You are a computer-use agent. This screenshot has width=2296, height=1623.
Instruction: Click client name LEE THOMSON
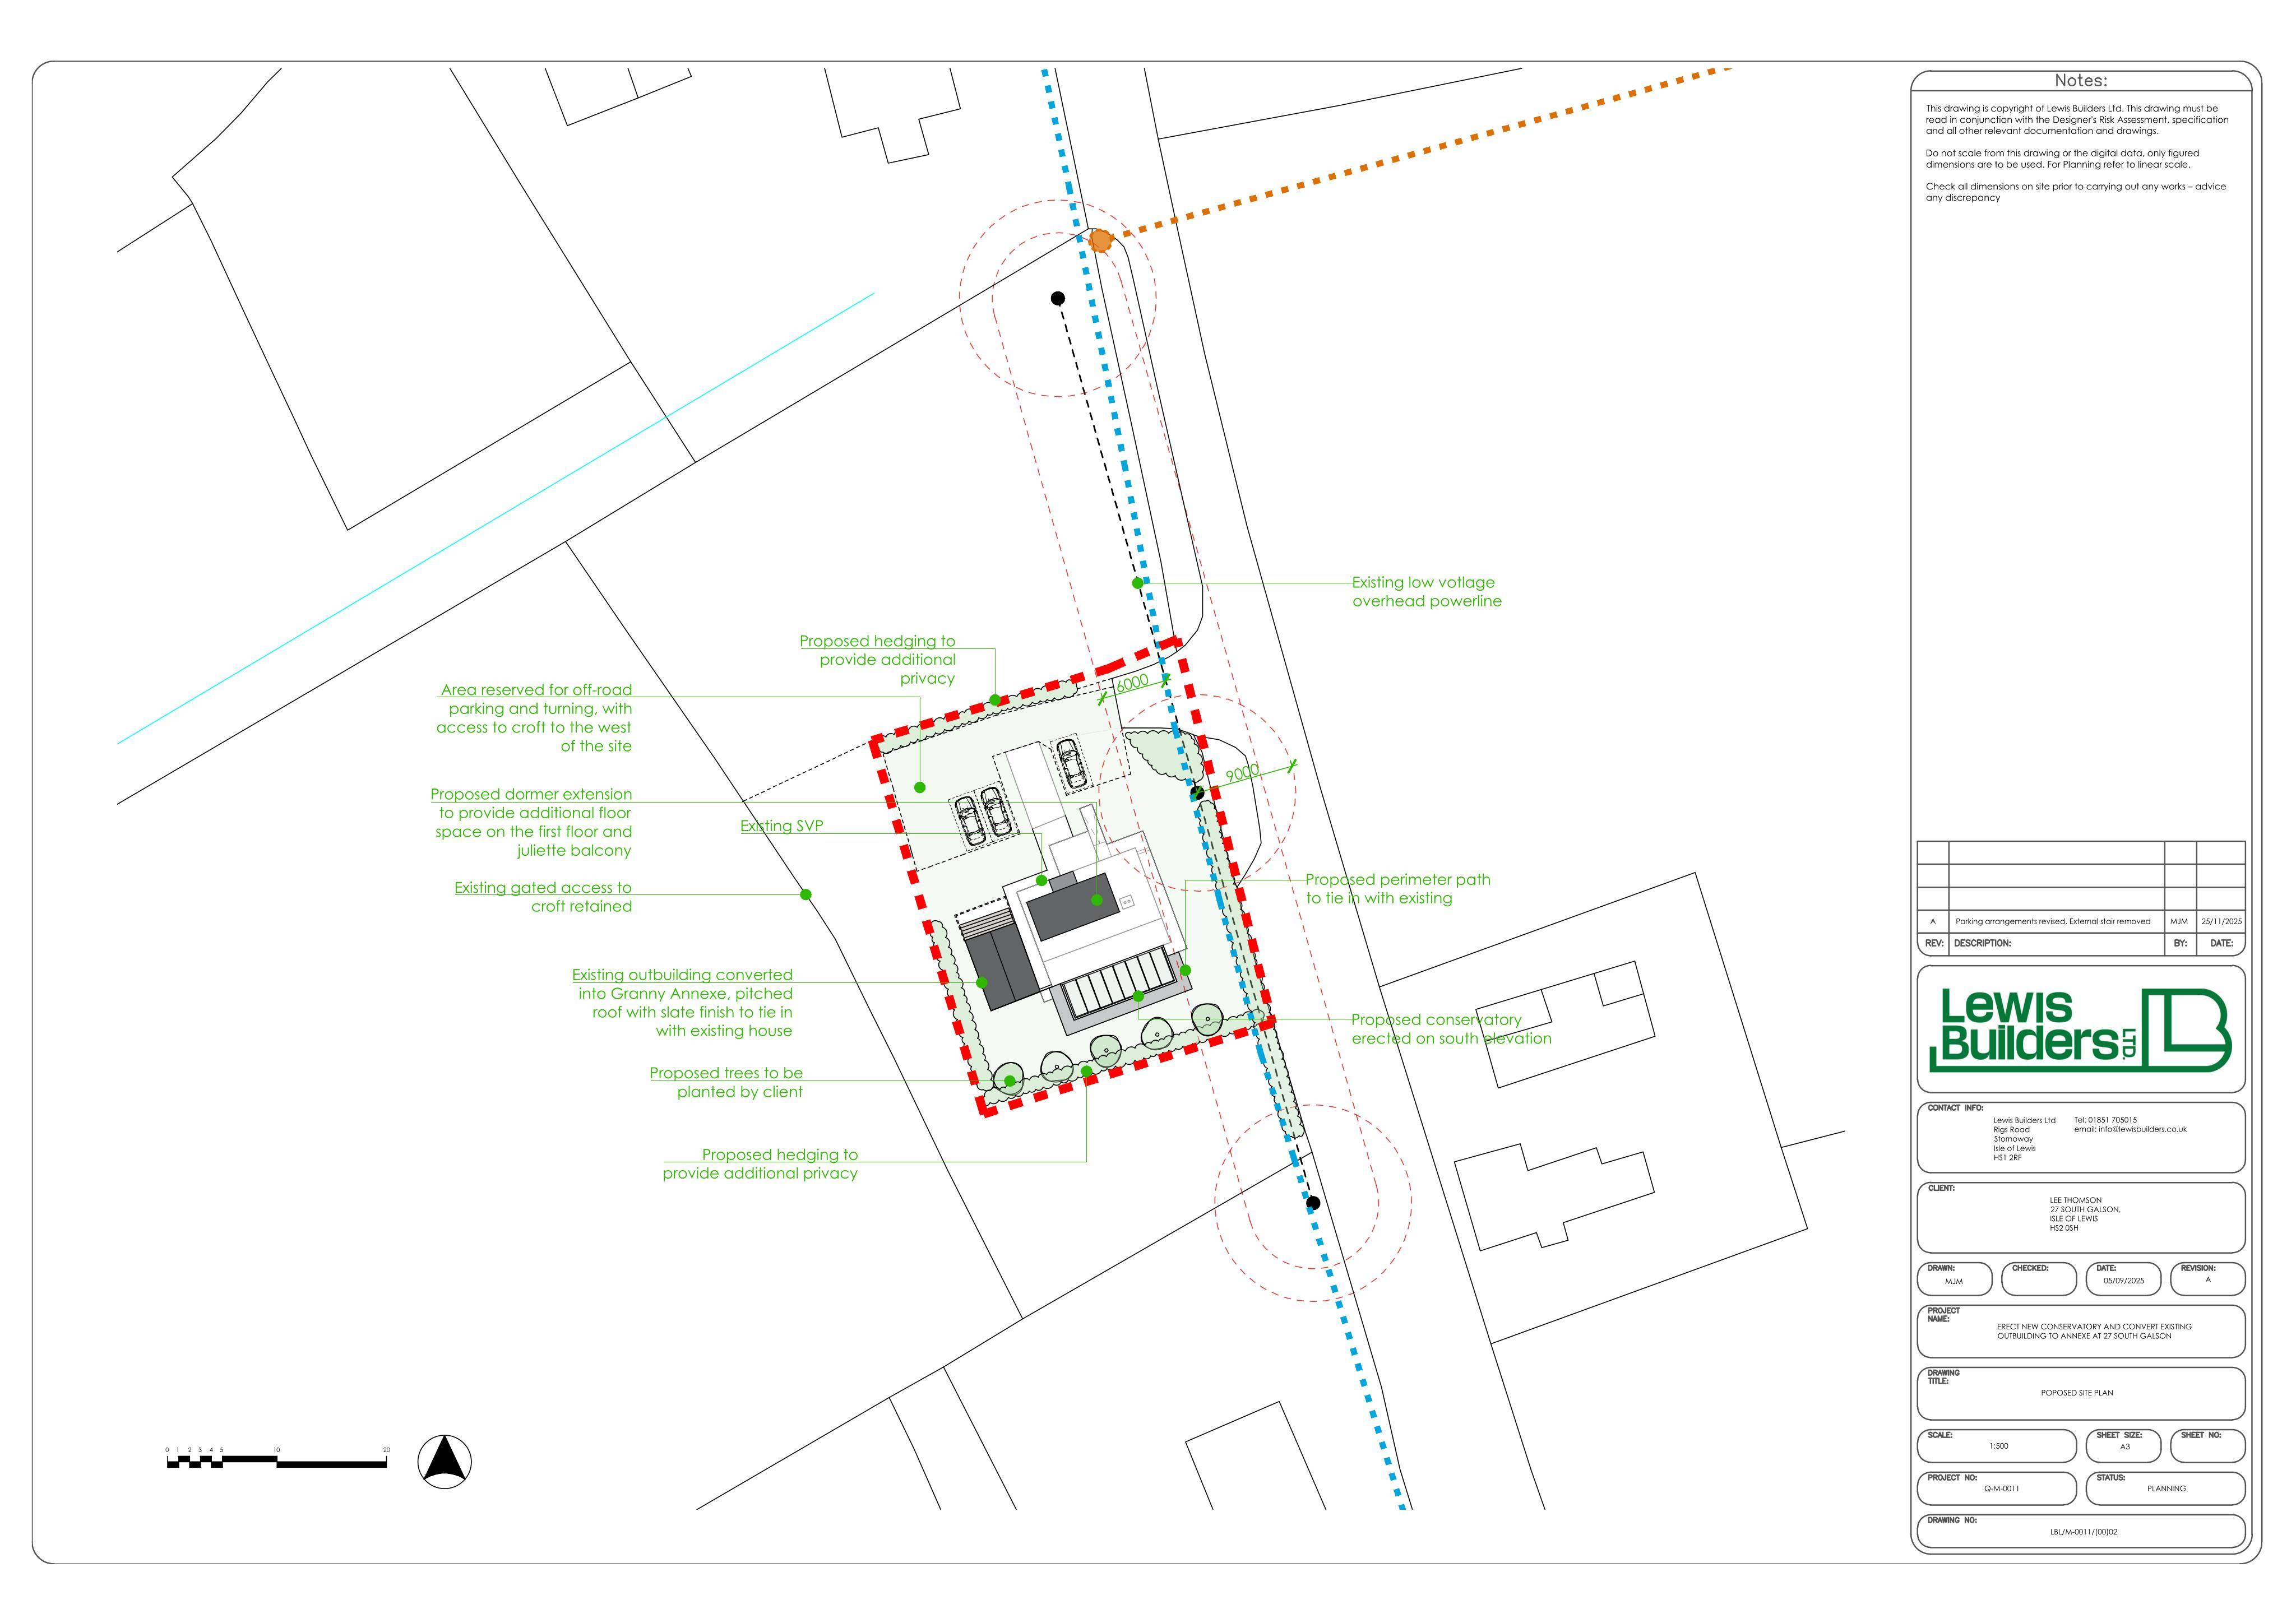(x=2075, y=1200)
